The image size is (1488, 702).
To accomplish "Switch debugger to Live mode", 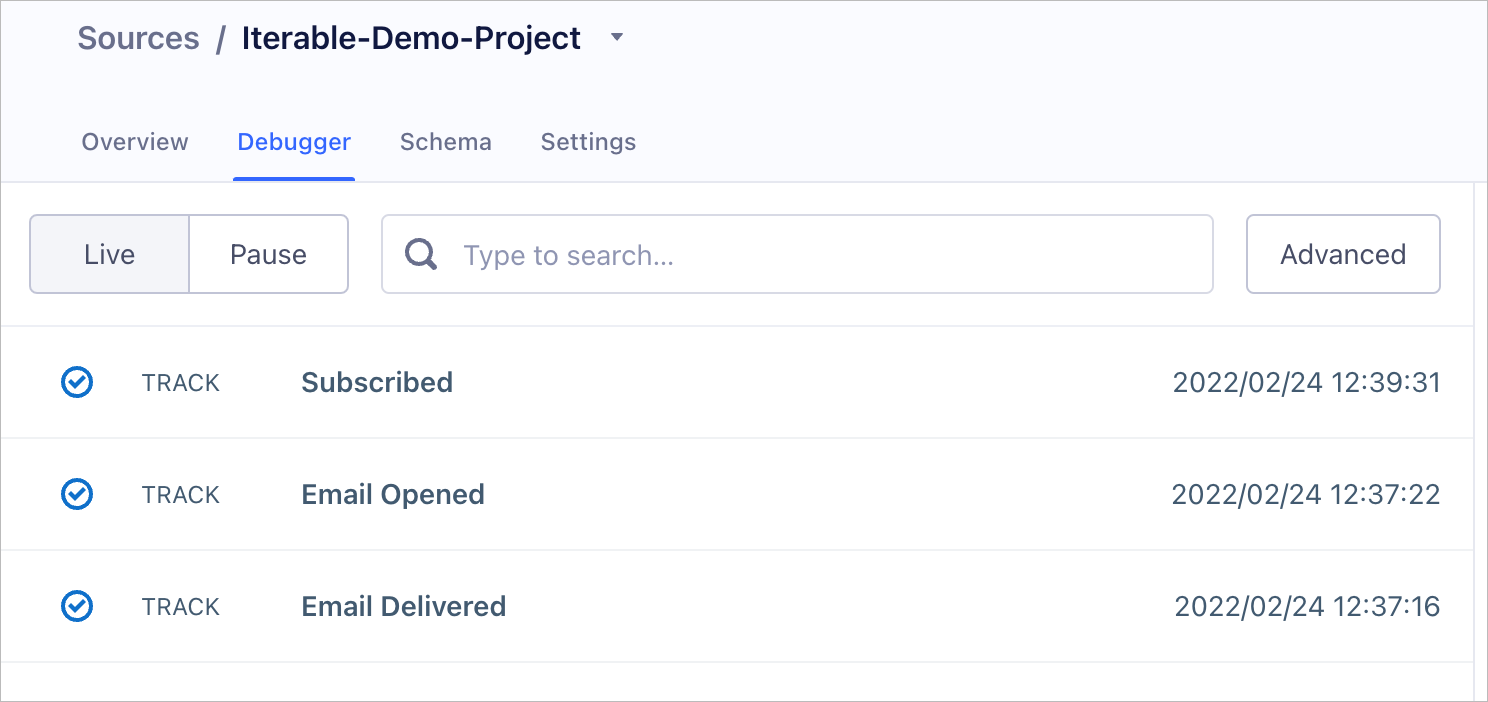I will click(109, 254).
